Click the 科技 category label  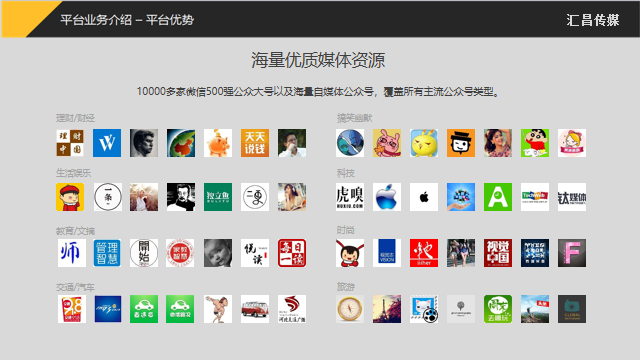click(x=345, y=173)
